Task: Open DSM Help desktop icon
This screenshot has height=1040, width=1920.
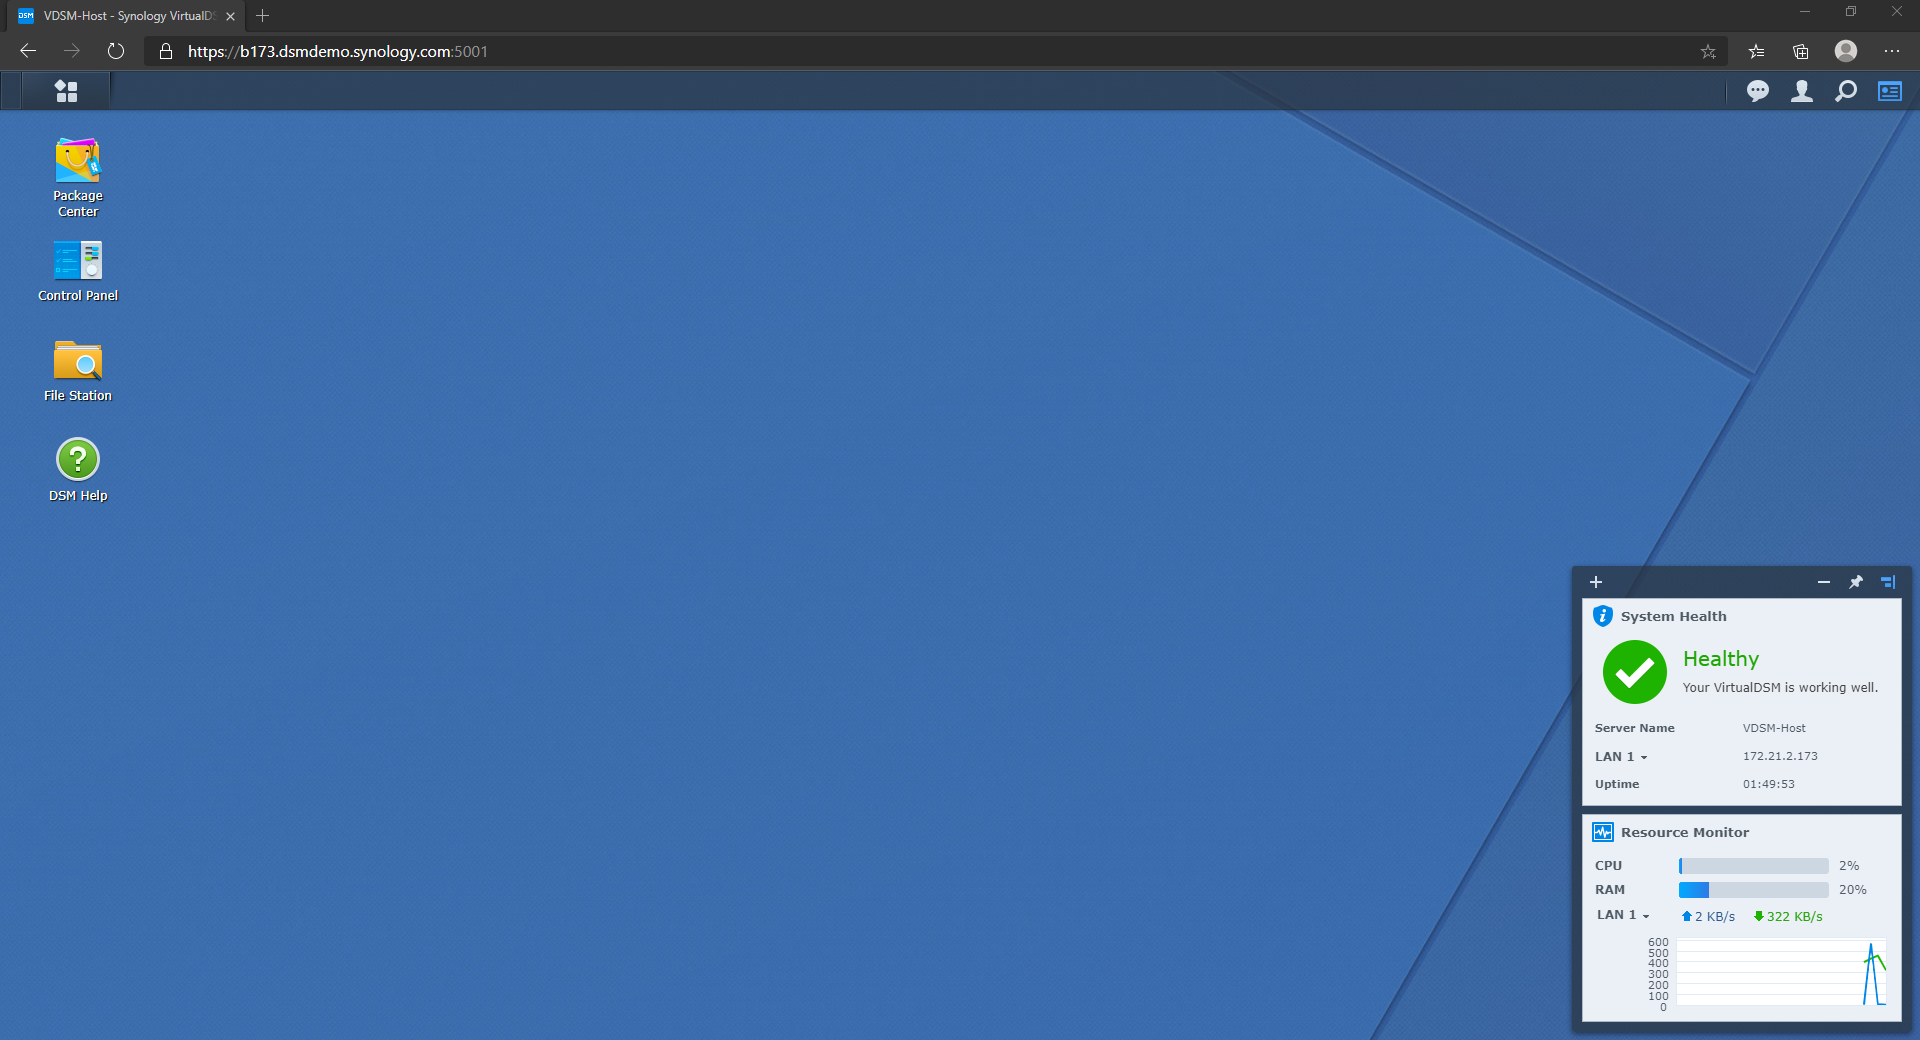Action: pos(78,470)
